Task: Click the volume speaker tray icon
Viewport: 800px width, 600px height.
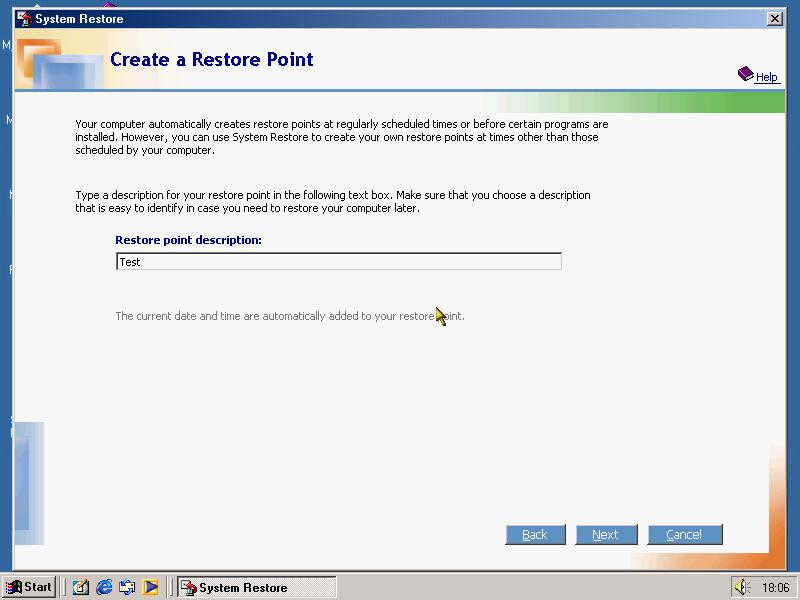Action: click(742, 587)
